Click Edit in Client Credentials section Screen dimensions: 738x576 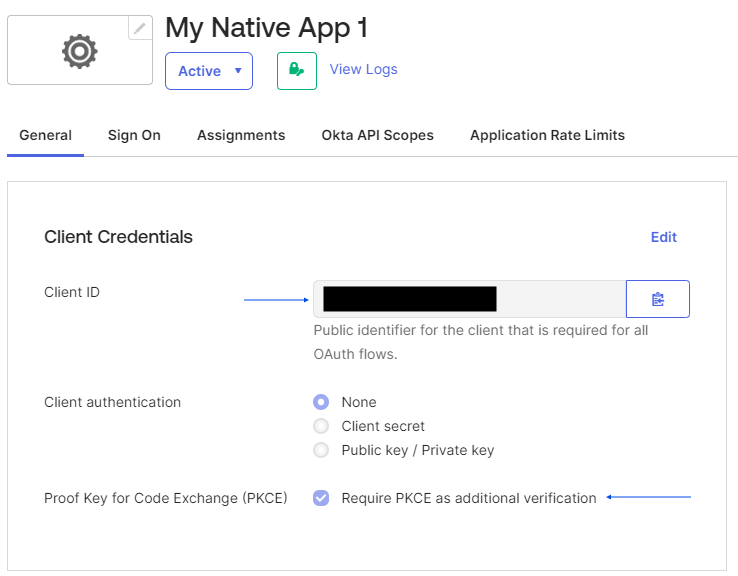point(663,237)
